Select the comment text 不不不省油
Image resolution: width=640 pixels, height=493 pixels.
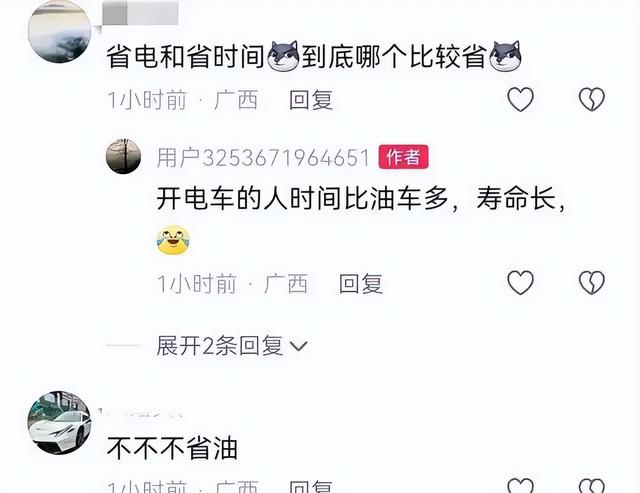pos(173,448)
